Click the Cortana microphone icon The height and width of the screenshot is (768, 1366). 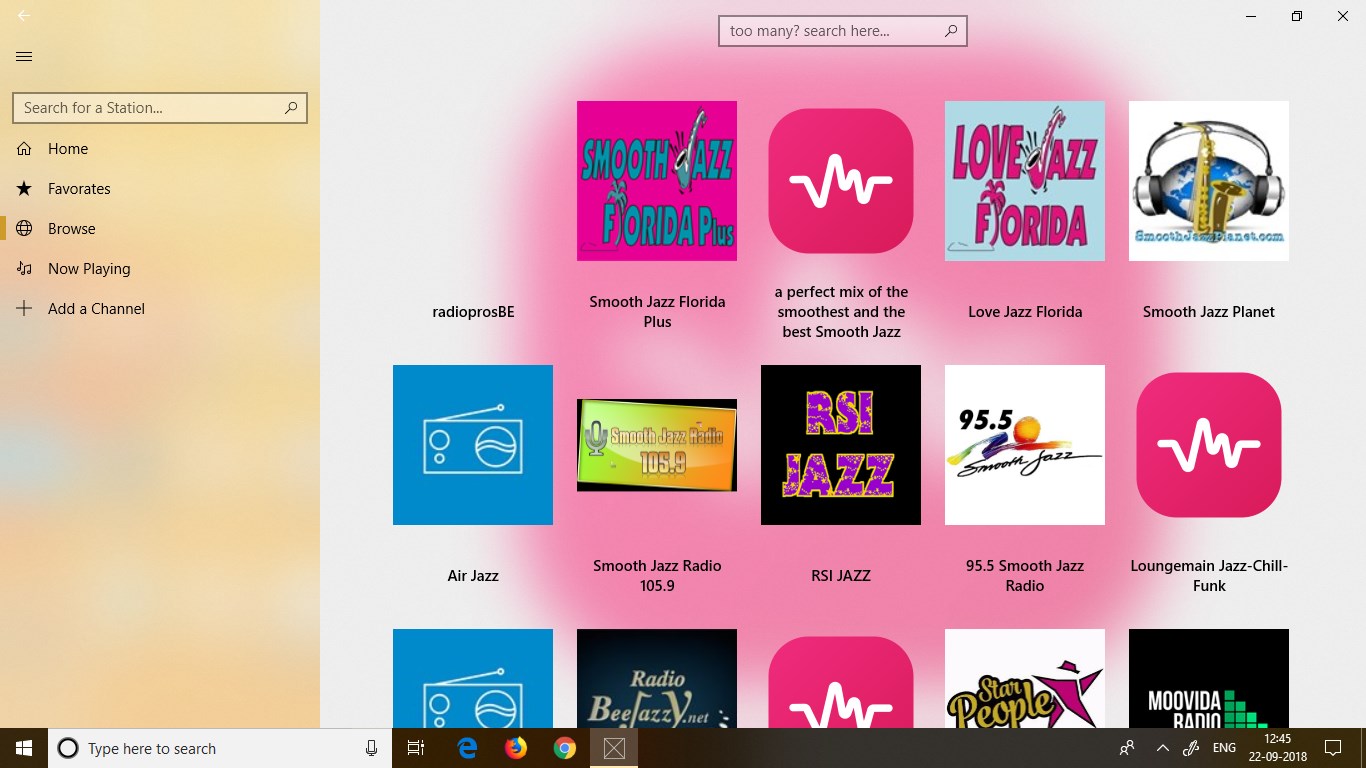coord(372,748)
